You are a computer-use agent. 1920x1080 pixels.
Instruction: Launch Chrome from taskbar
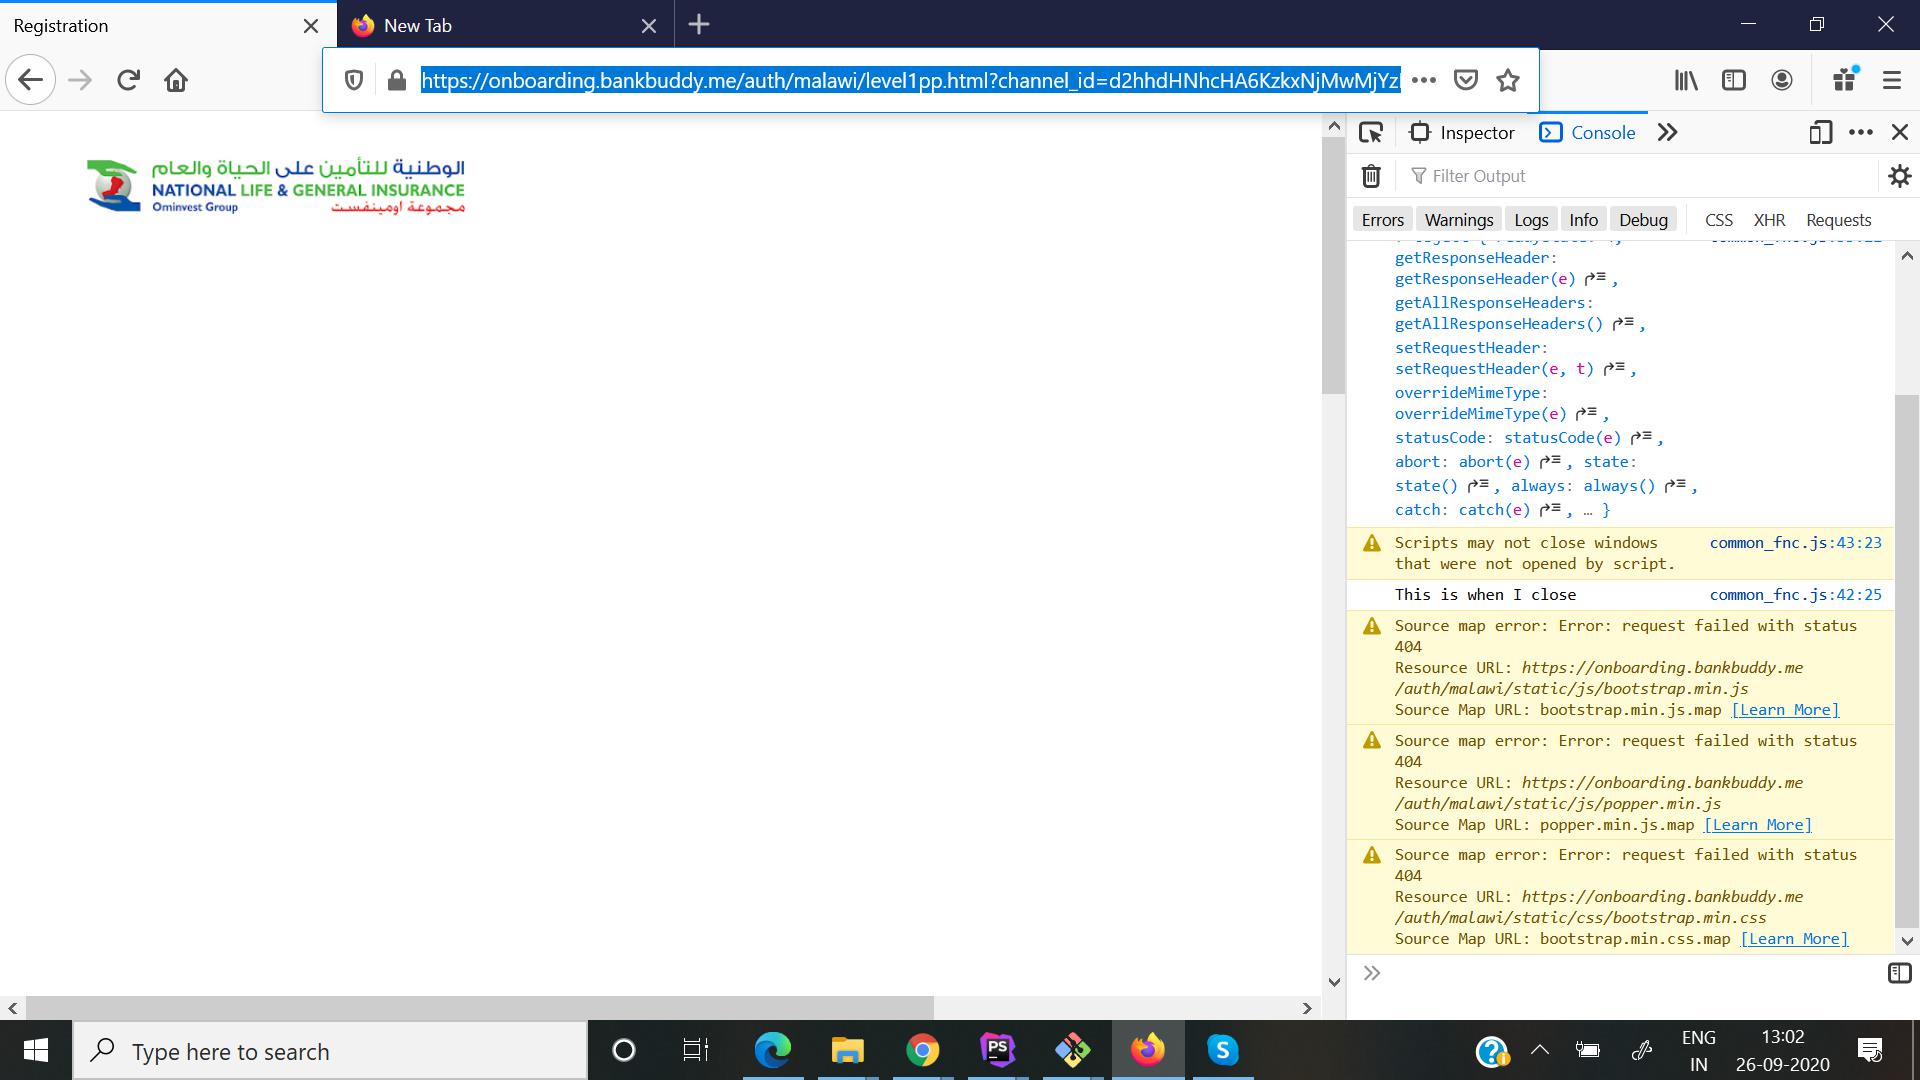coord(922,1050)
